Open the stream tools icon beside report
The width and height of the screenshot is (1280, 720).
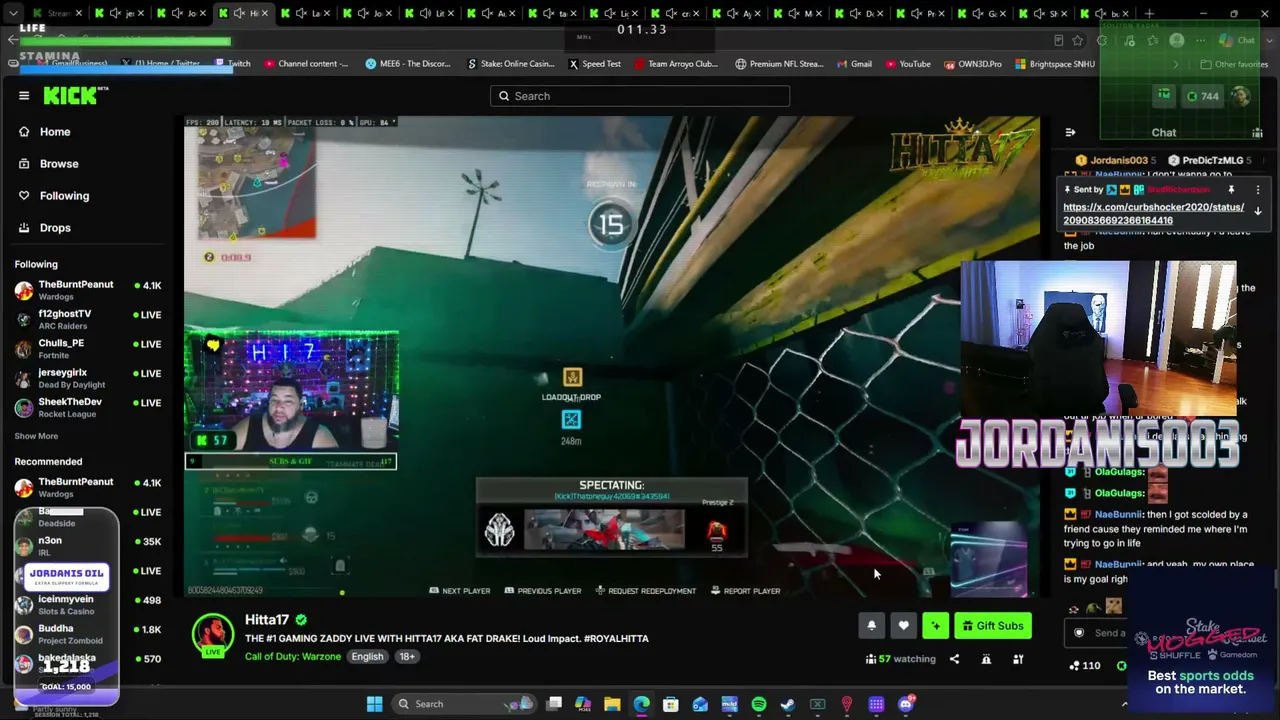tap(1018, 659)
